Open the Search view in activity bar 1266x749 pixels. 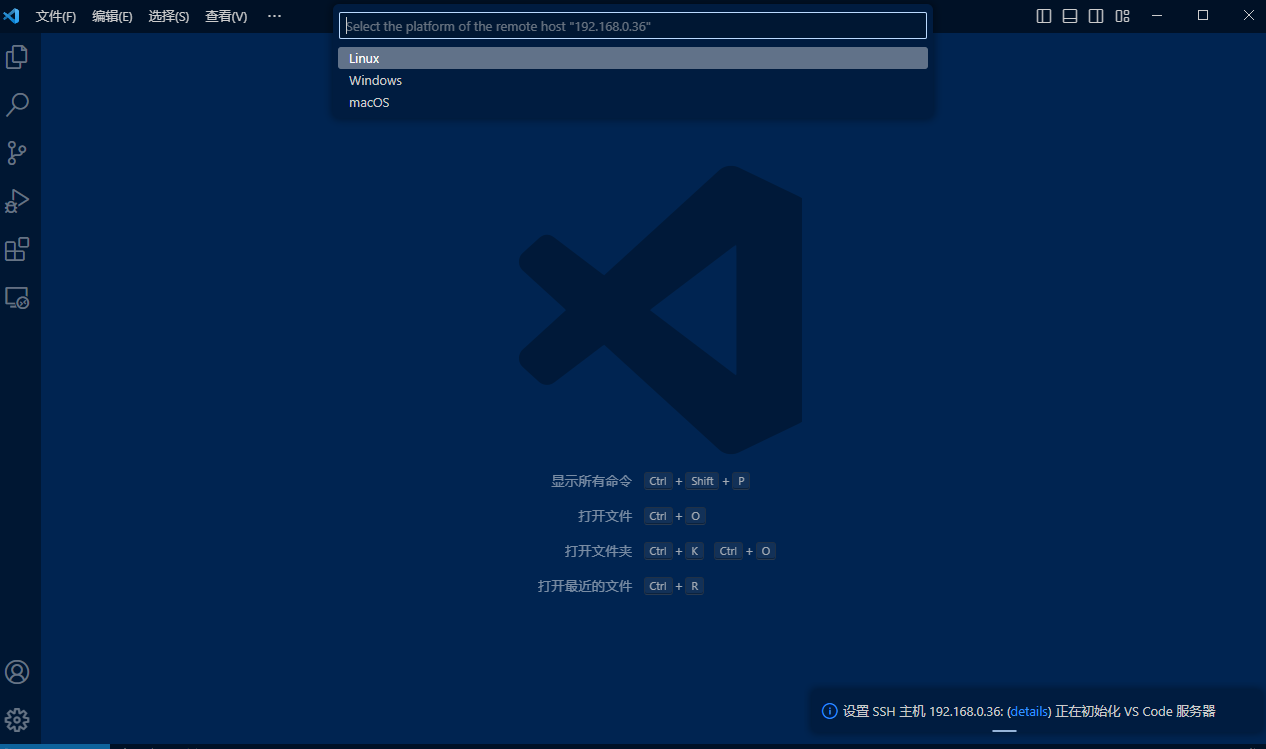click(17, 105)
